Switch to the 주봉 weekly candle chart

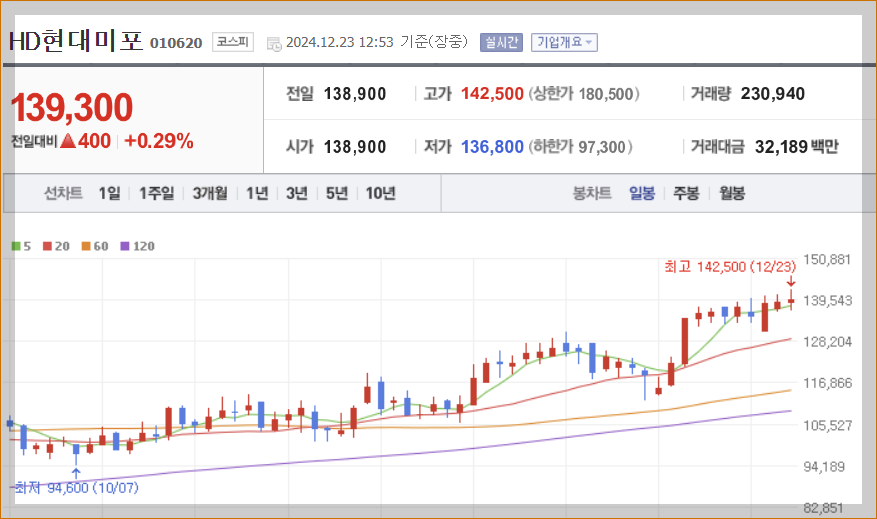pos(686,194)
